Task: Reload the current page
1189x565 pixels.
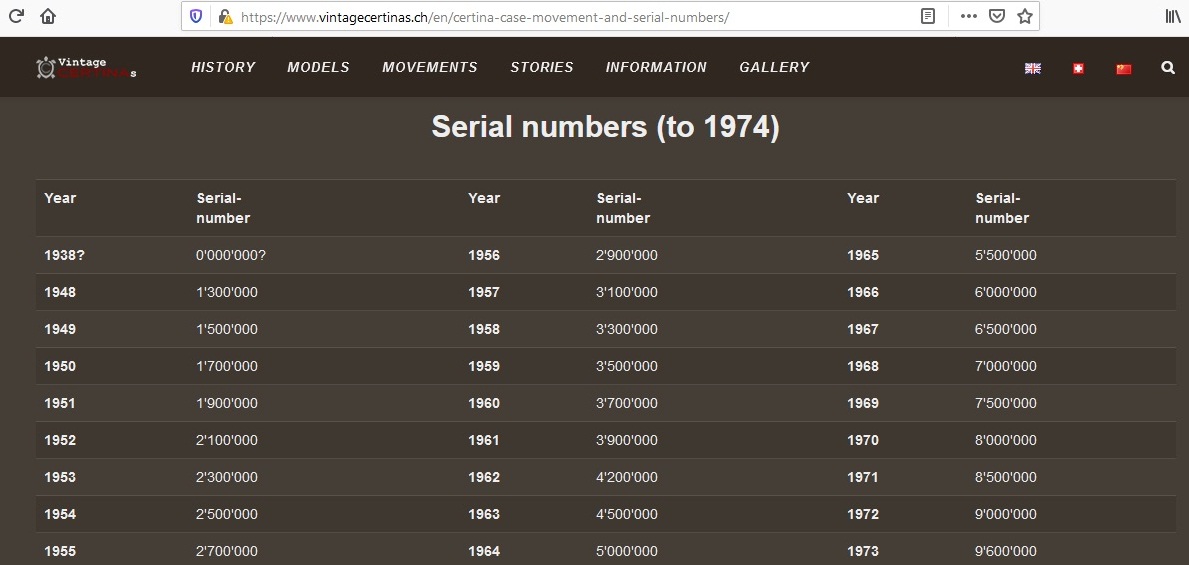Action: click(16, 16)
